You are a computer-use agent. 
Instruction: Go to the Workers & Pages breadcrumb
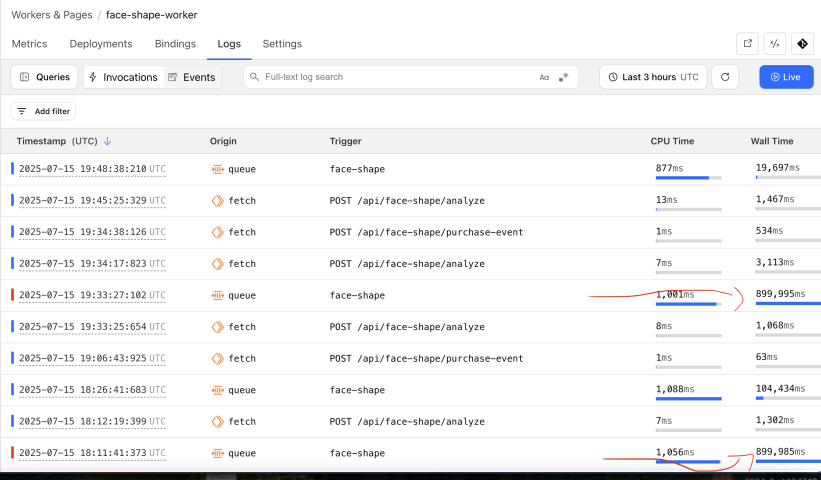(51, 16)
